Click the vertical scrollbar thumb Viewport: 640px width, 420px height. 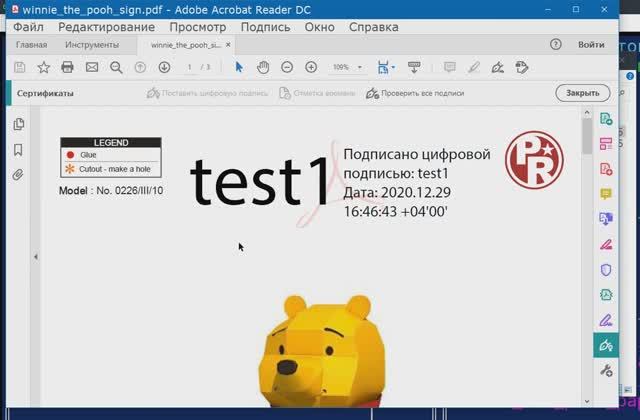click(x=587, y=137)
